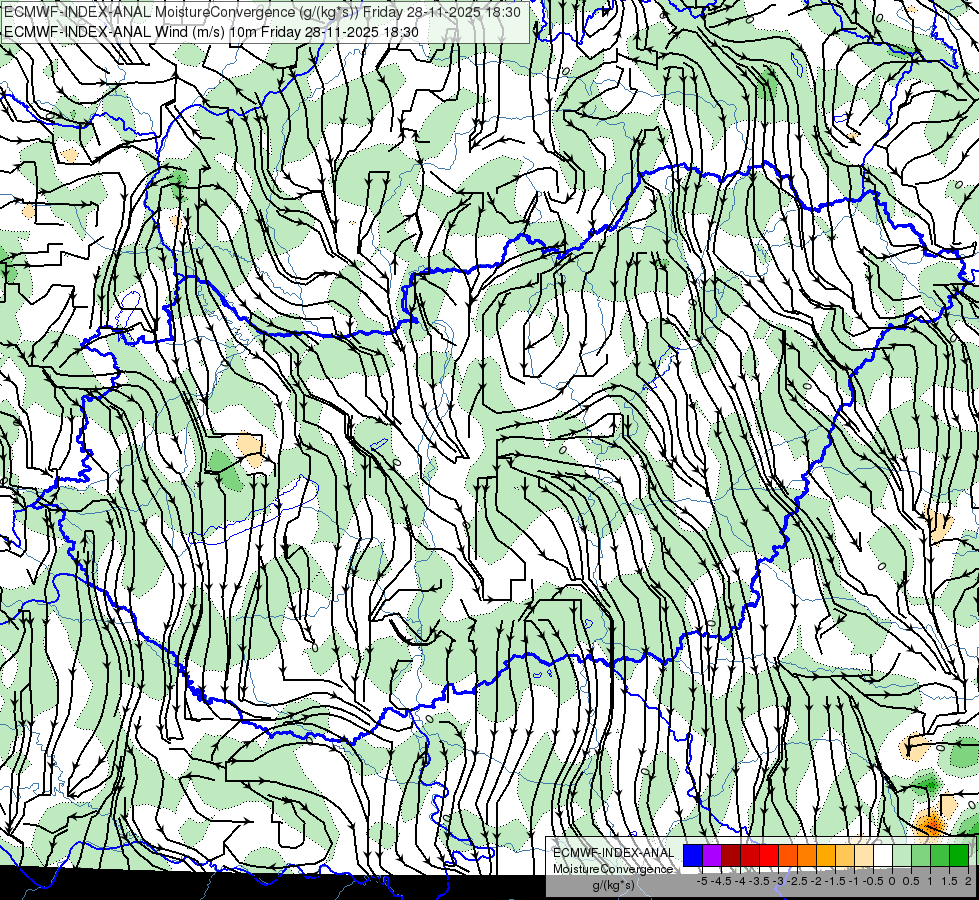979x900 pixels.
Task: Click the amber swatch between -2 and -1.5
Action: [x=826, y=856]
